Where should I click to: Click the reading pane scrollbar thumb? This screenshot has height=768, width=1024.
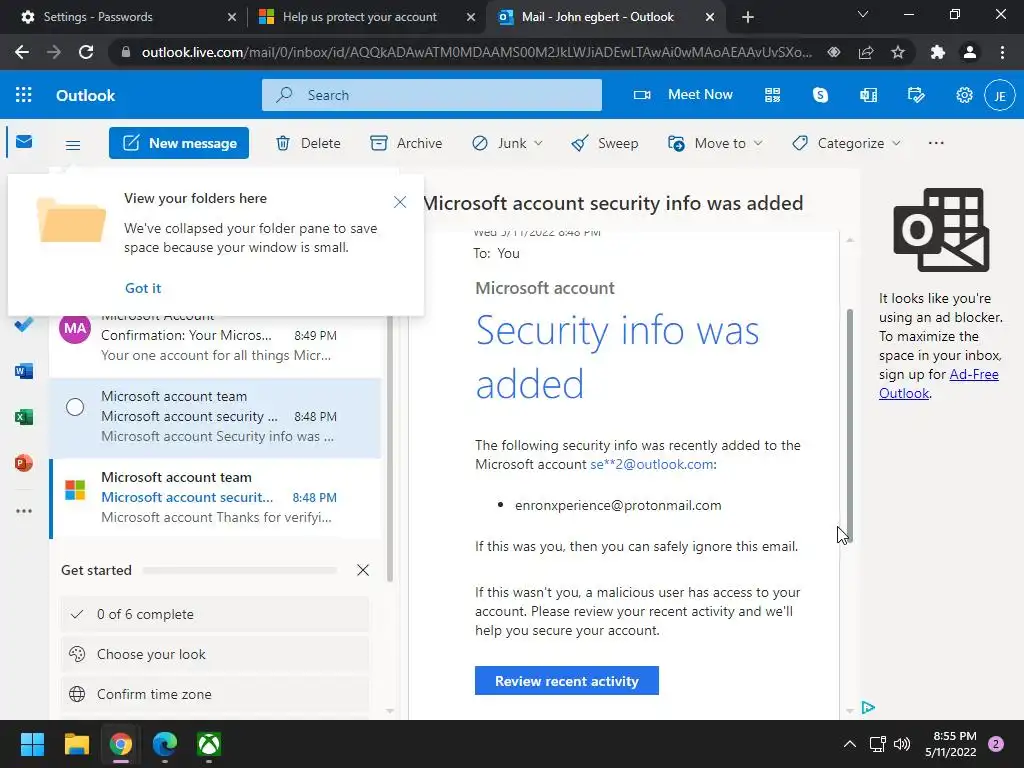(850, 424)
